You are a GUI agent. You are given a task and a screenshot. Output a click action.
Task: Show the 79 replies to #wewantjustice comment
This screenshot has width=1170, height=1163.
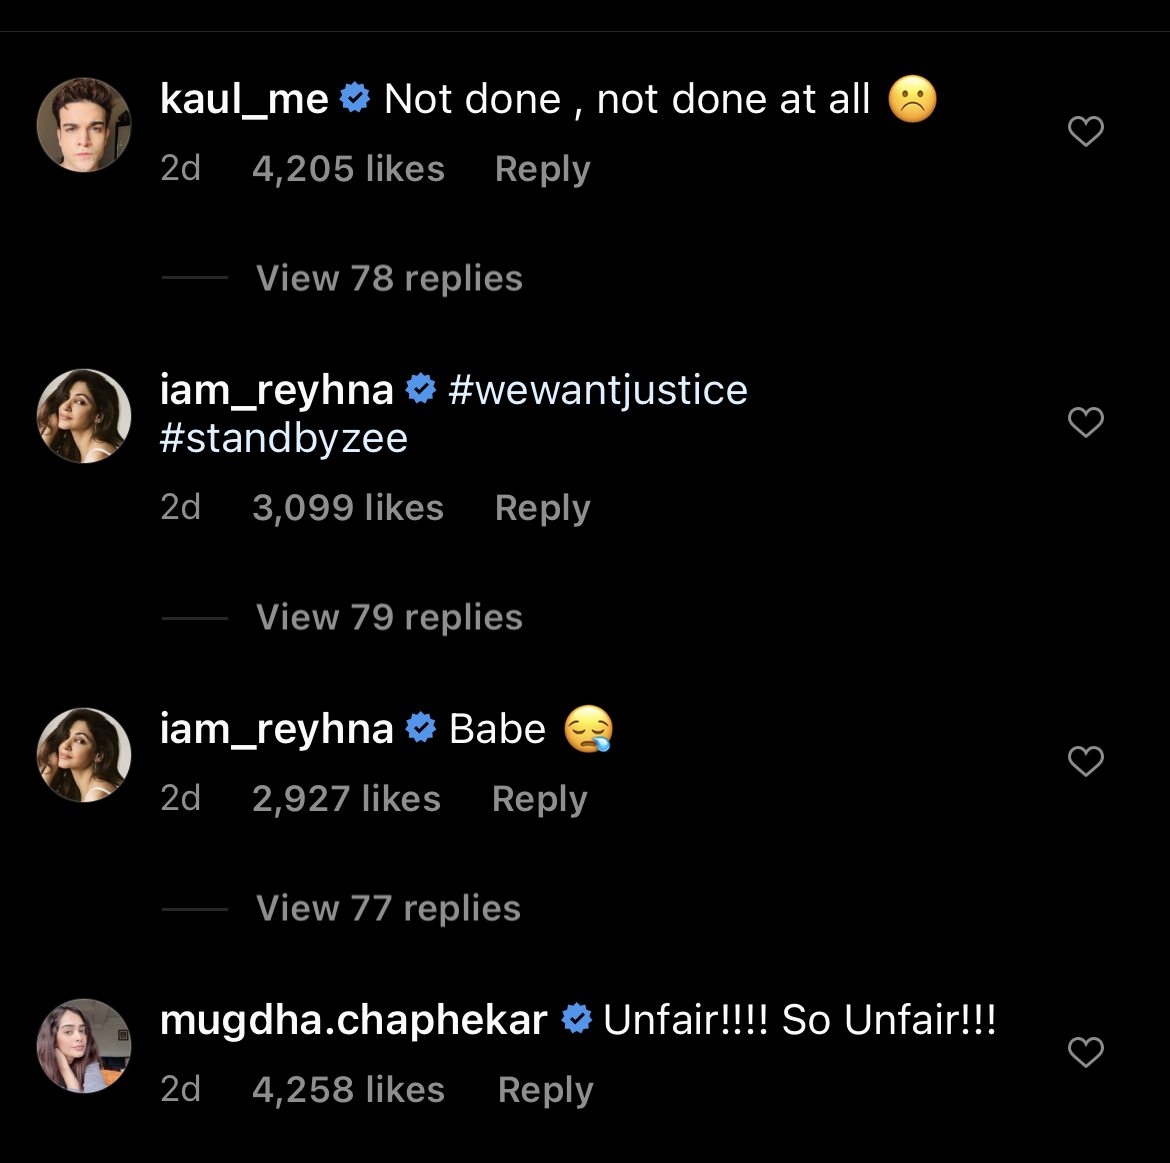(x=389, y=617)
